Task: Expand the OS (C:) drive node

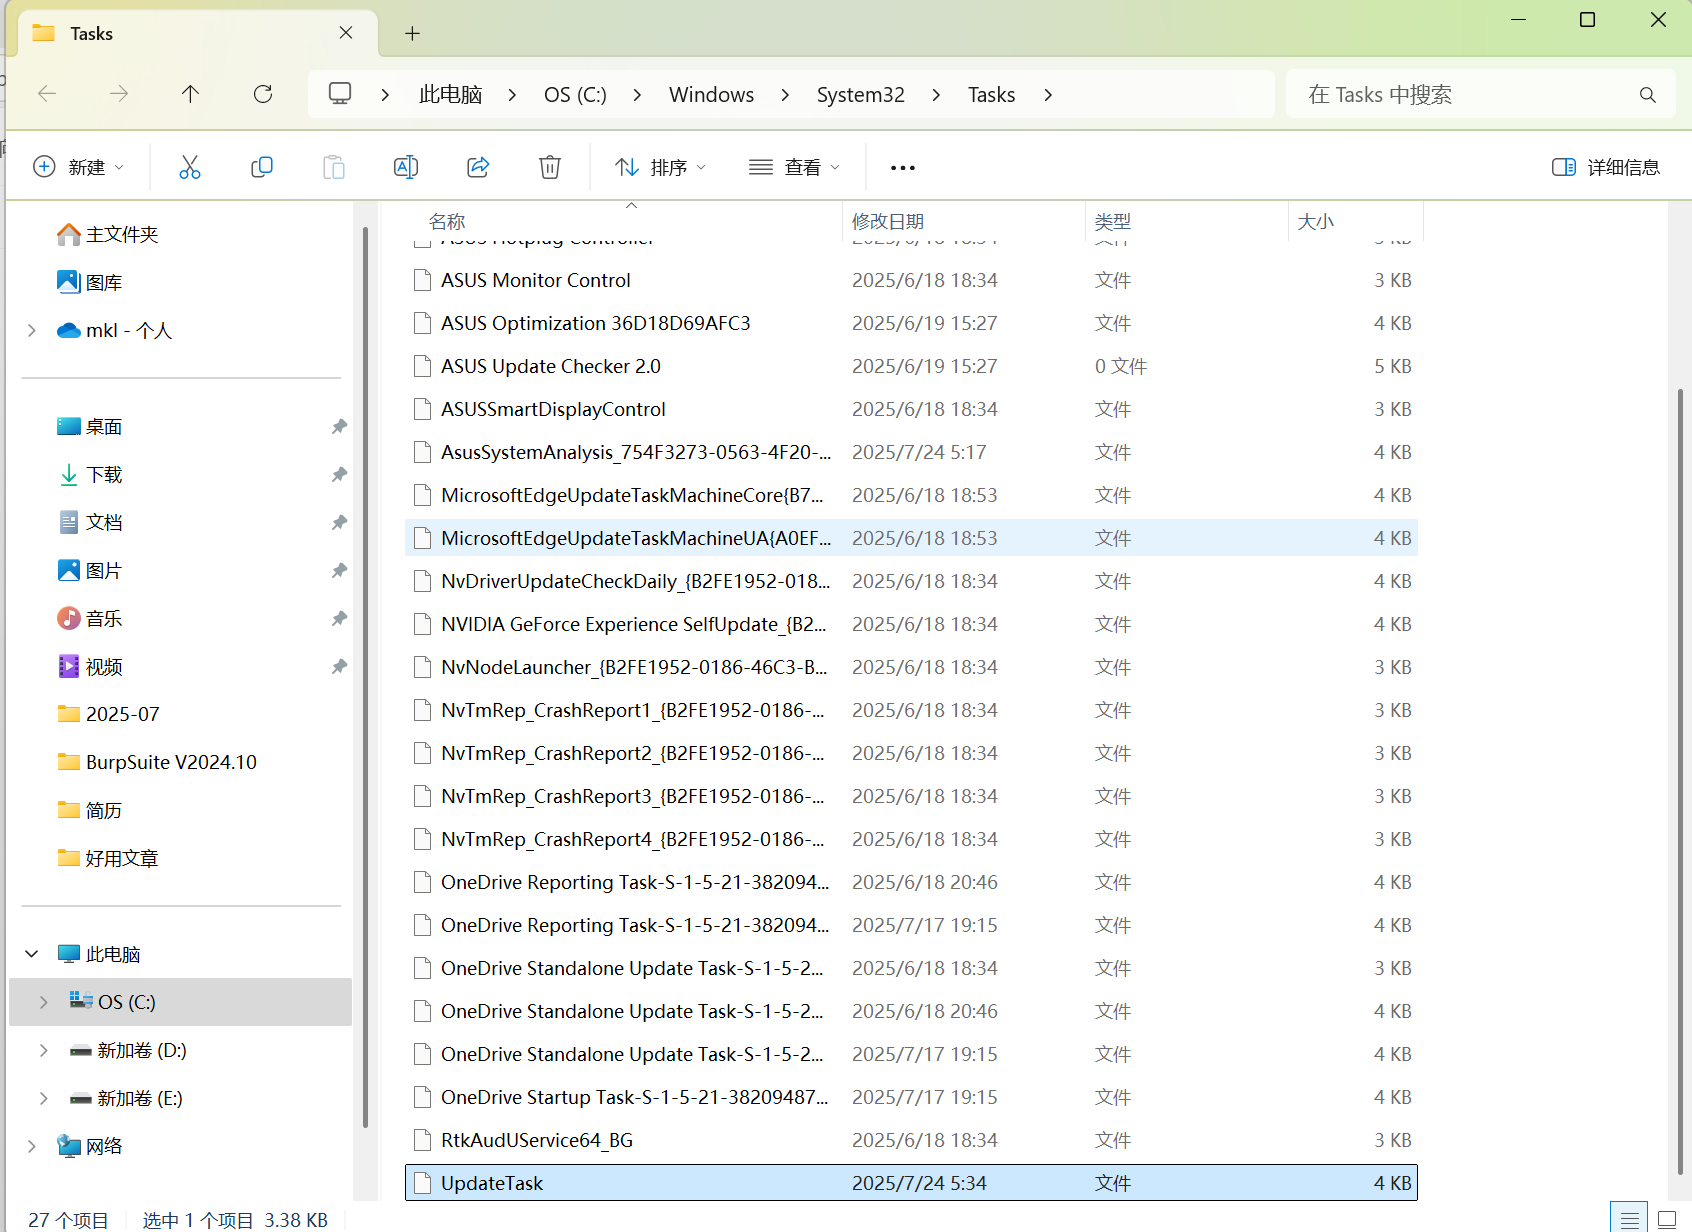Action: coord(44,1002)
